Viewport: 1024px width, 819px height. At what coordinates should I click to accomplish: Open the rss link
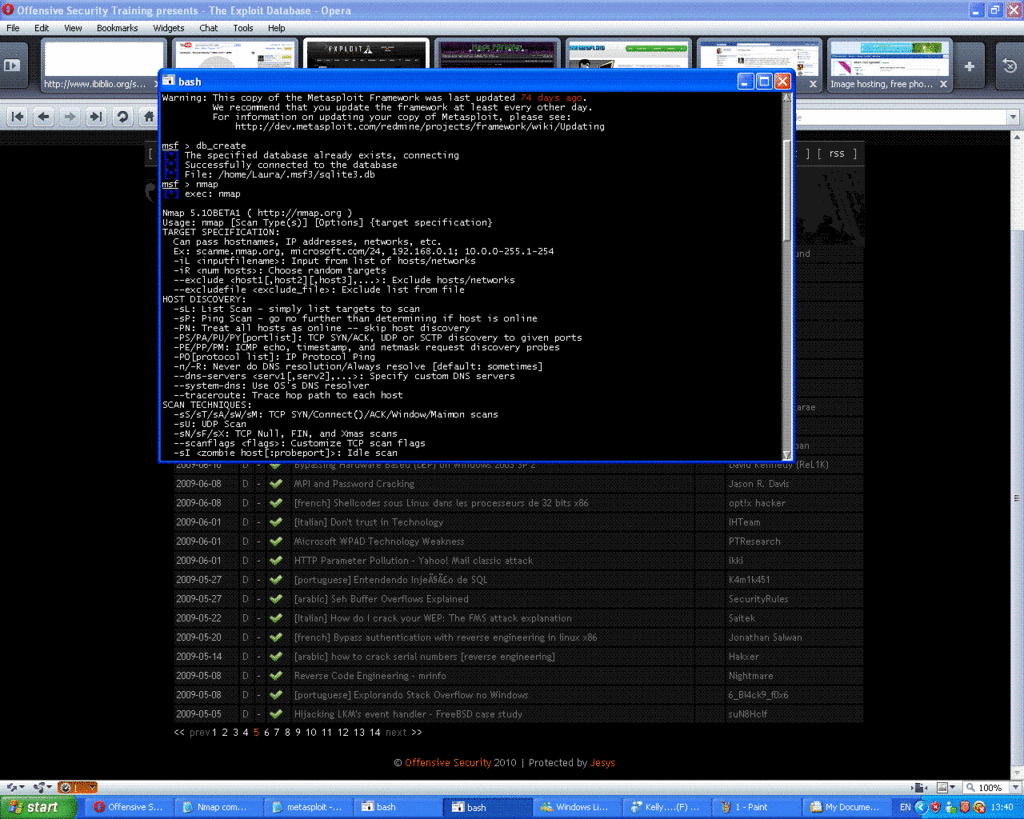pyautogui.click(x=837, y=153)
